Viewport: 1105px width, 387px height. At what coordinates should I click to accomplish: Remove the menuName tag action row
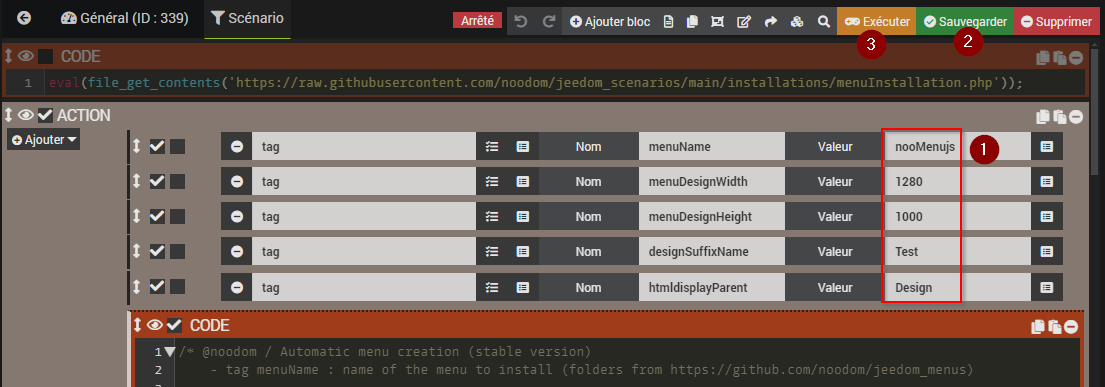coord(237,147)
